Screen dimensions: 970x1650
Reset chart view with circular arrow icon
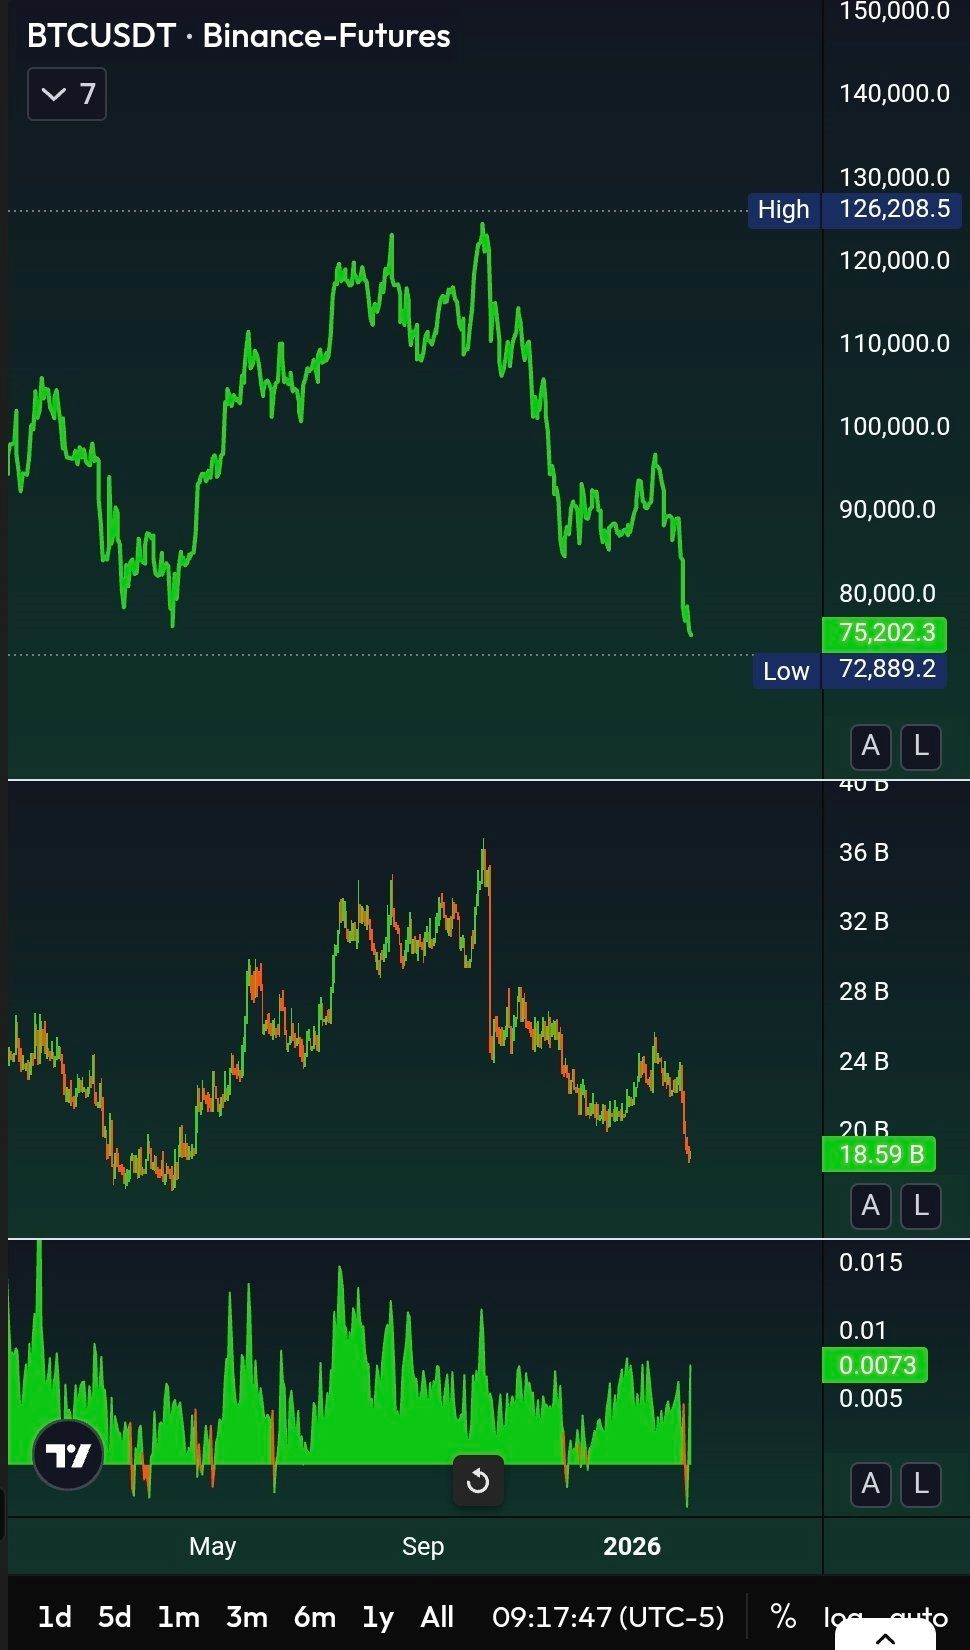click(x=478, y=1480)
